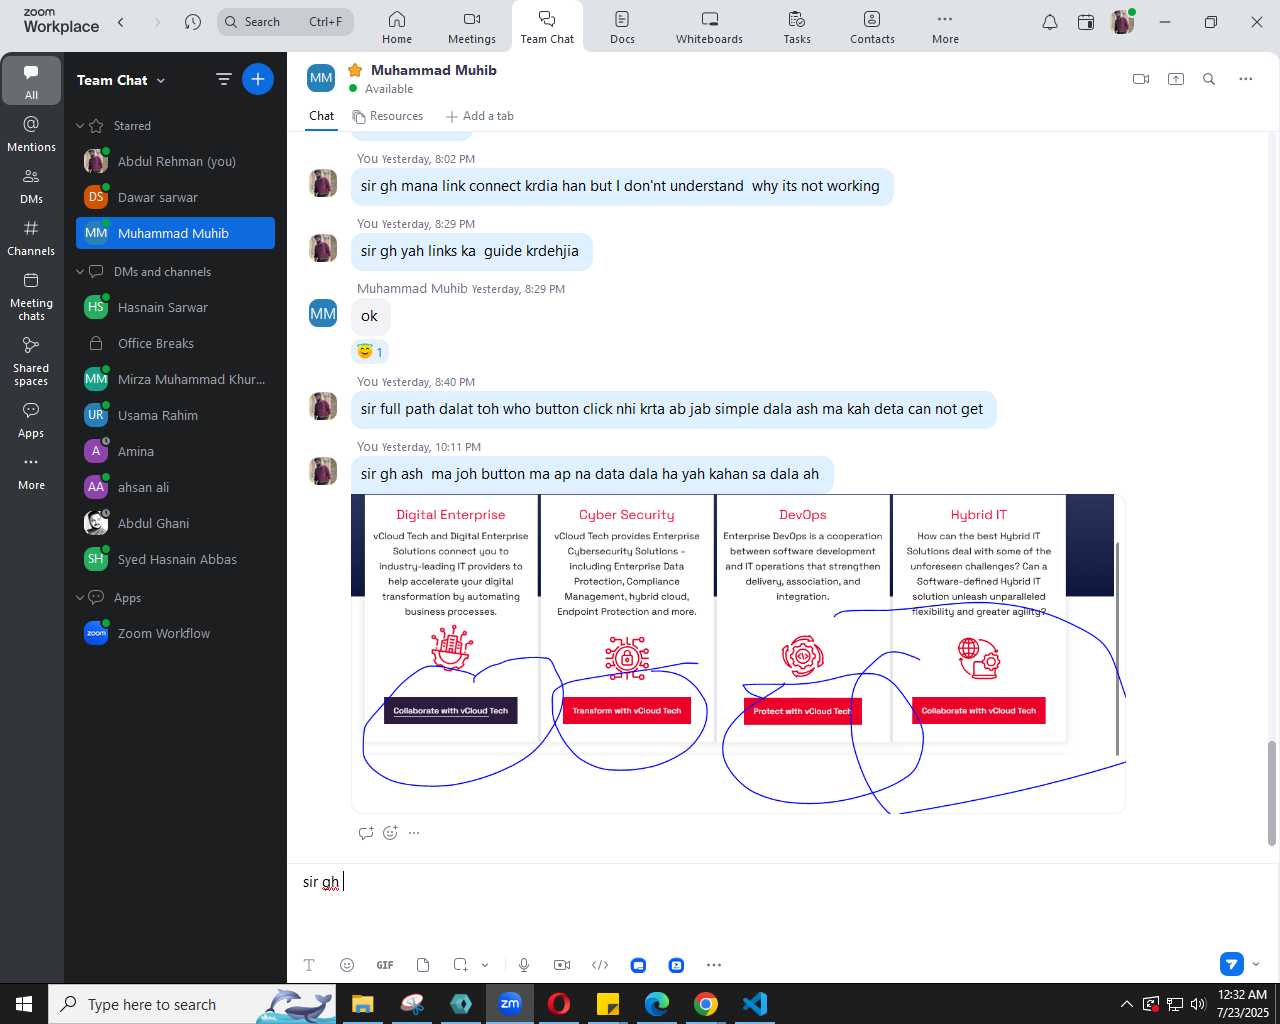This screenshot has width=1280, height=1024.
Task: Open chat header more options ellipsis
Action: tap(1246, 79)
